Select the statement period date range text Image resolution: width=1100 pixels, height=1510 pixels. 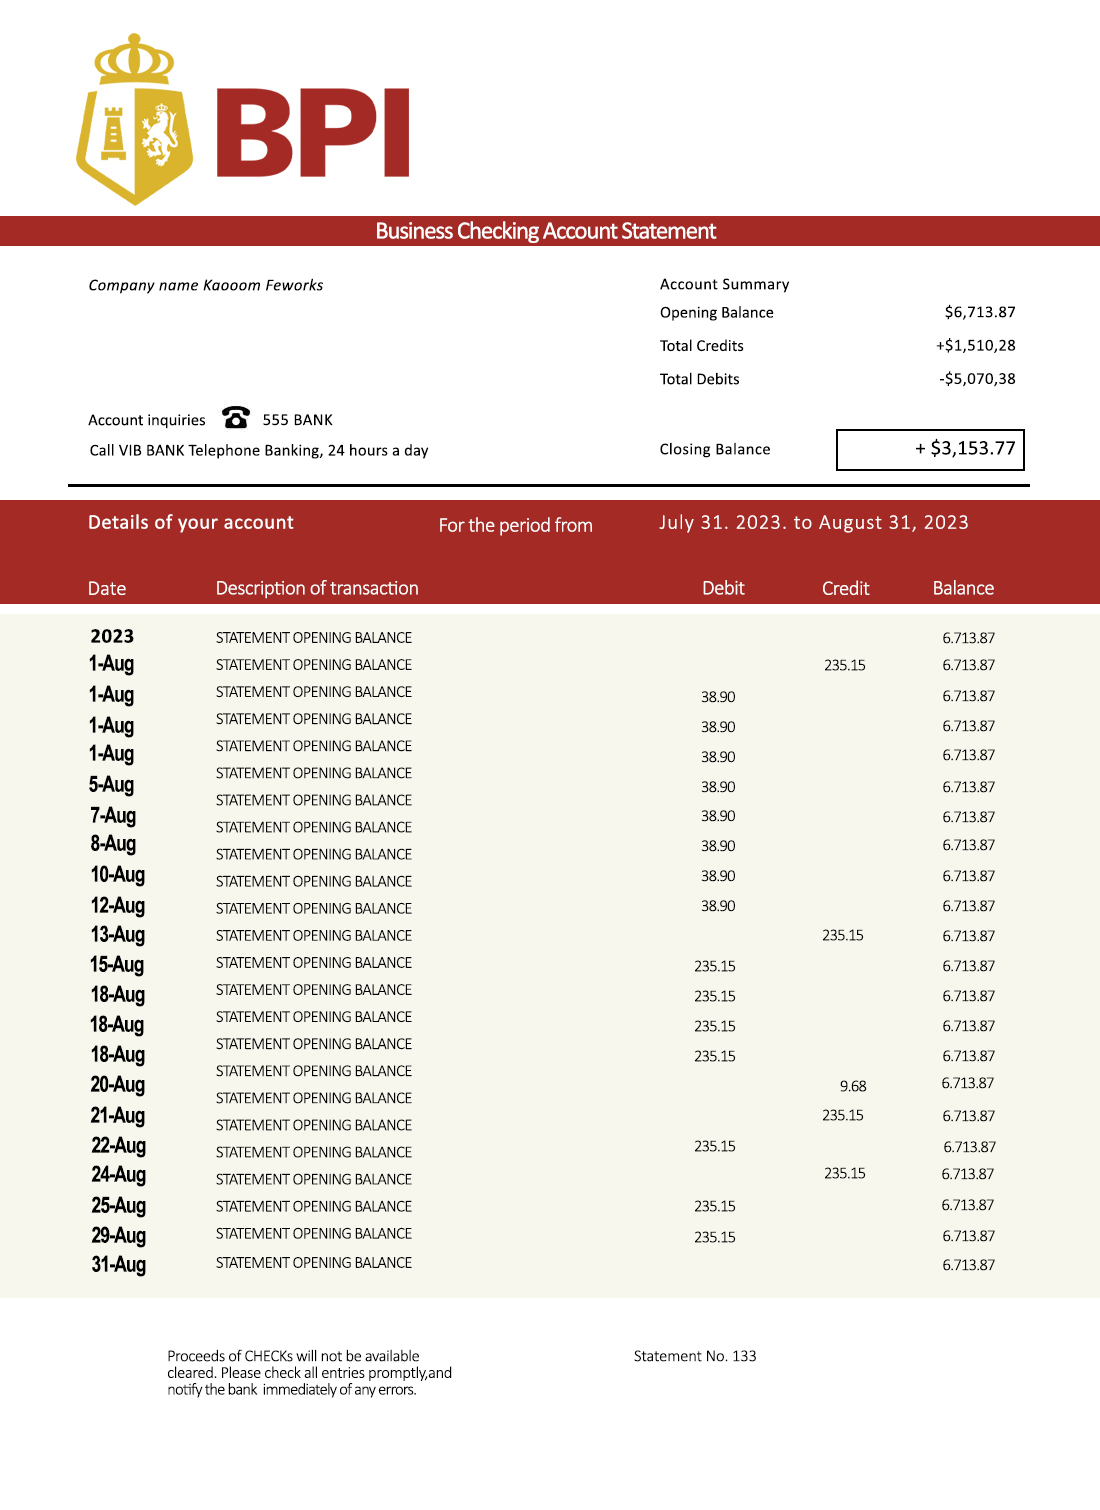coord(813,522)
